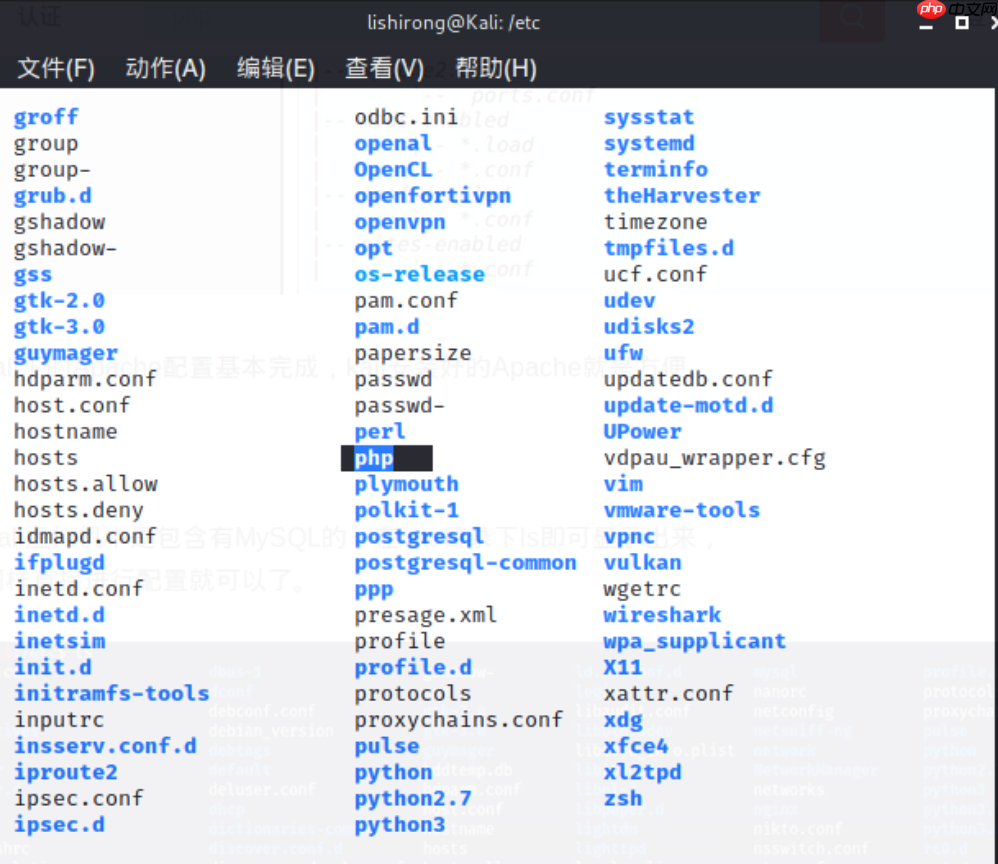Click the OpenCL directory
This screenshot has height=864, width=998.
(393, 170)
